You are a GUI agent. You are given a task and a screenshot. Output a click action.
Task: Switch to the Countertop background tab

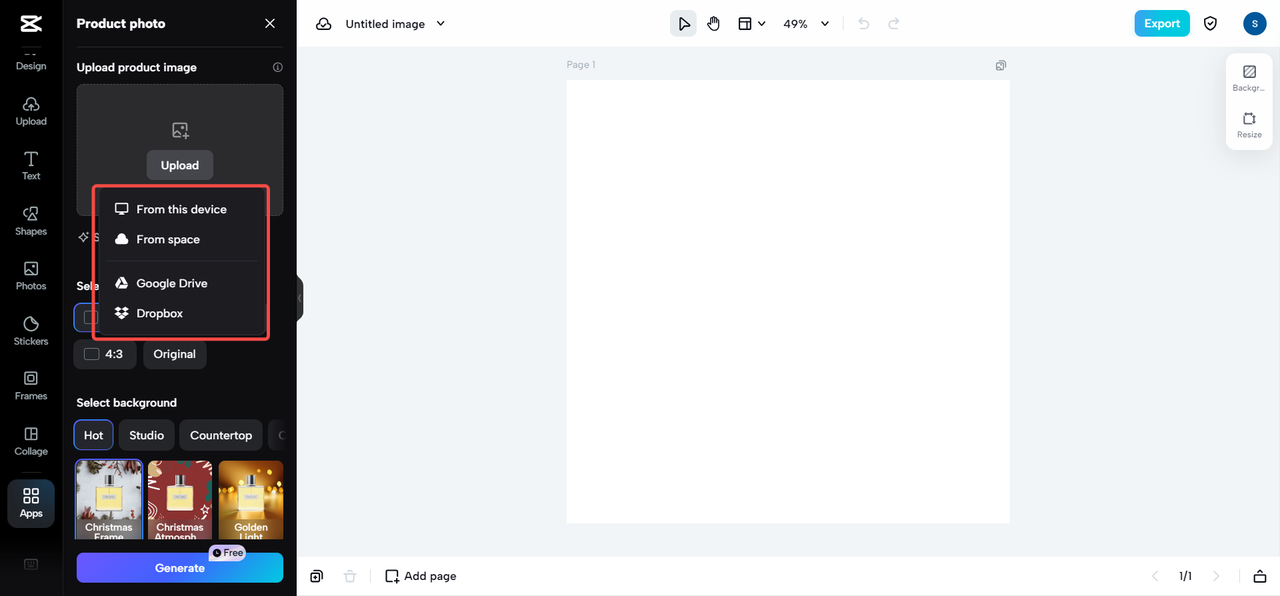tap(221, 435)
